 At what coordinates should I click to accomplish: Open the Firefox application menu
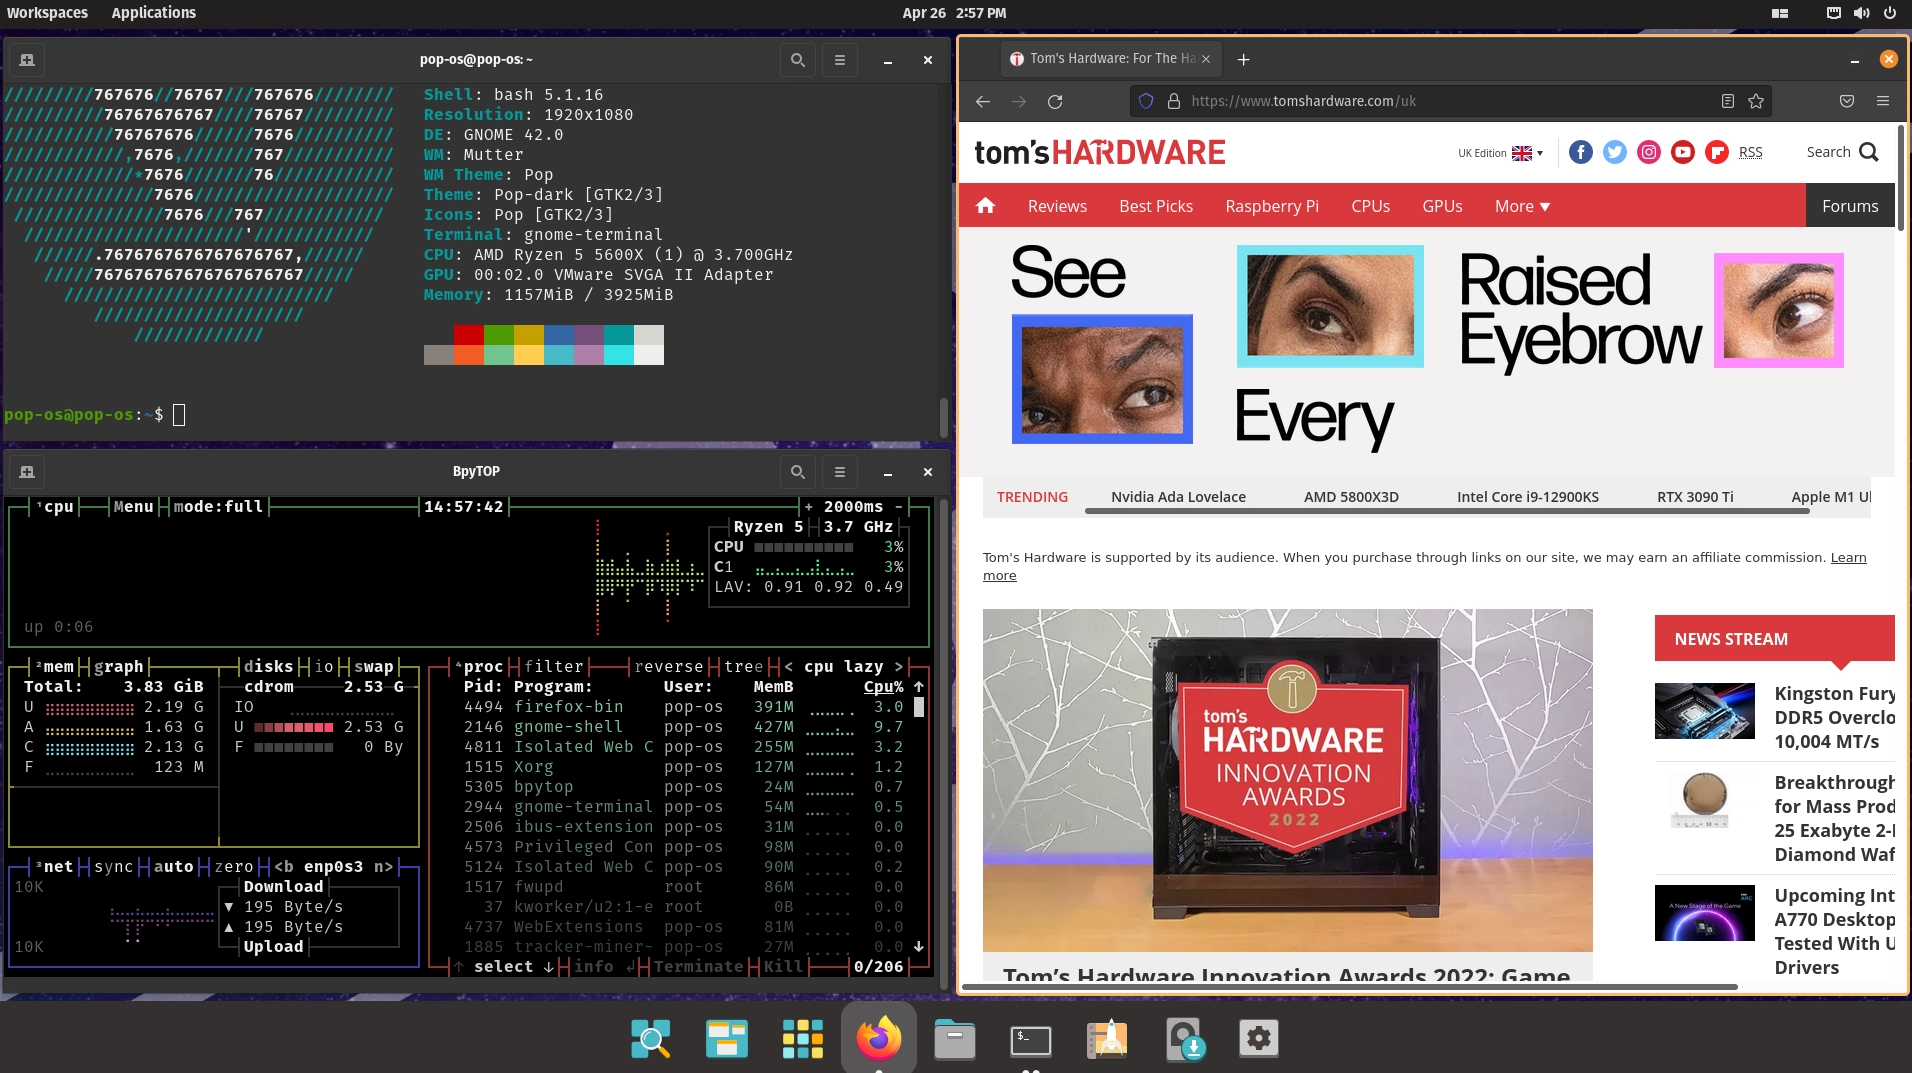pyautogui.click(x=1883, y=101)
